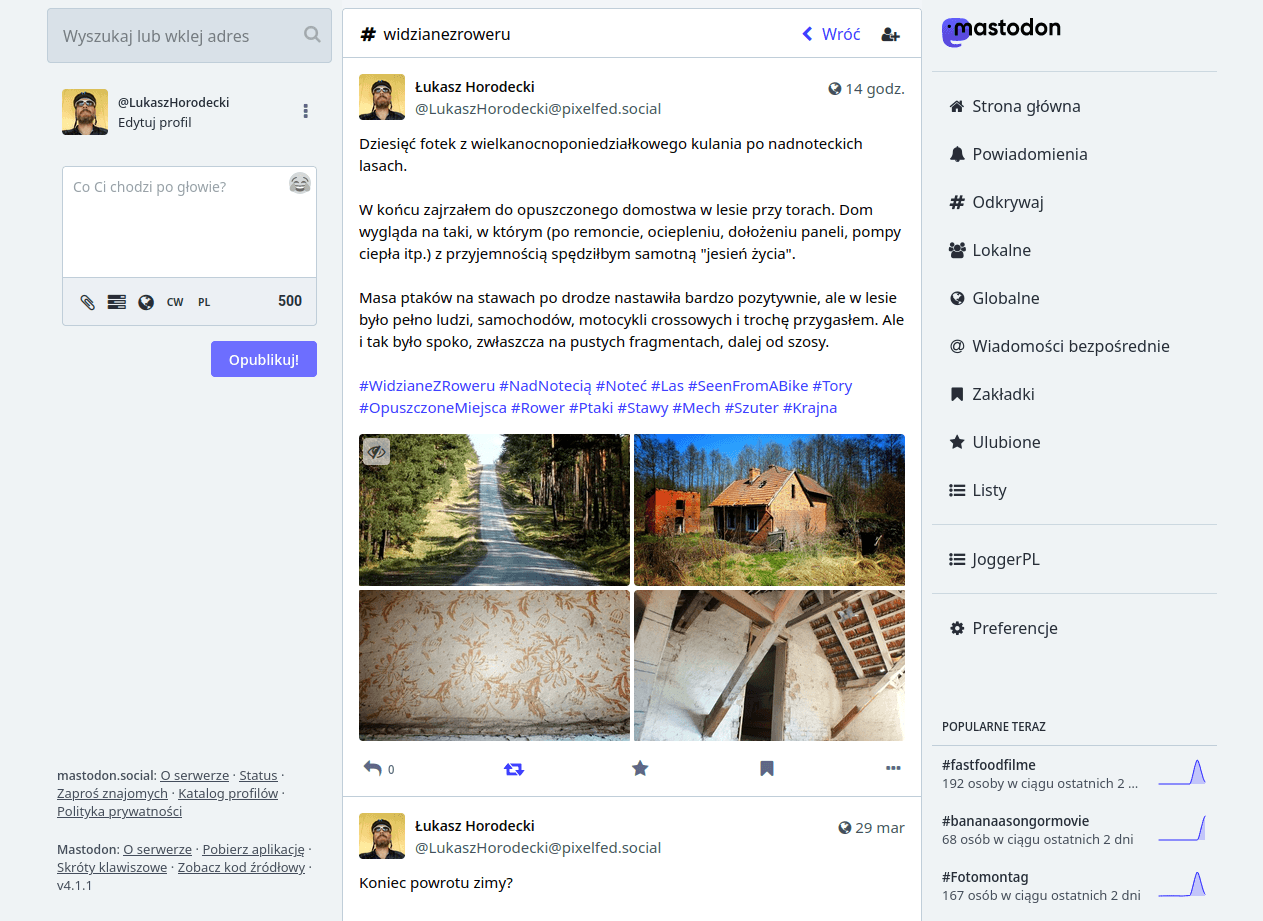Reply to the first post
Image resolution: width=1263 pixels, height=921 pixels.
click(x=373, y=768)
